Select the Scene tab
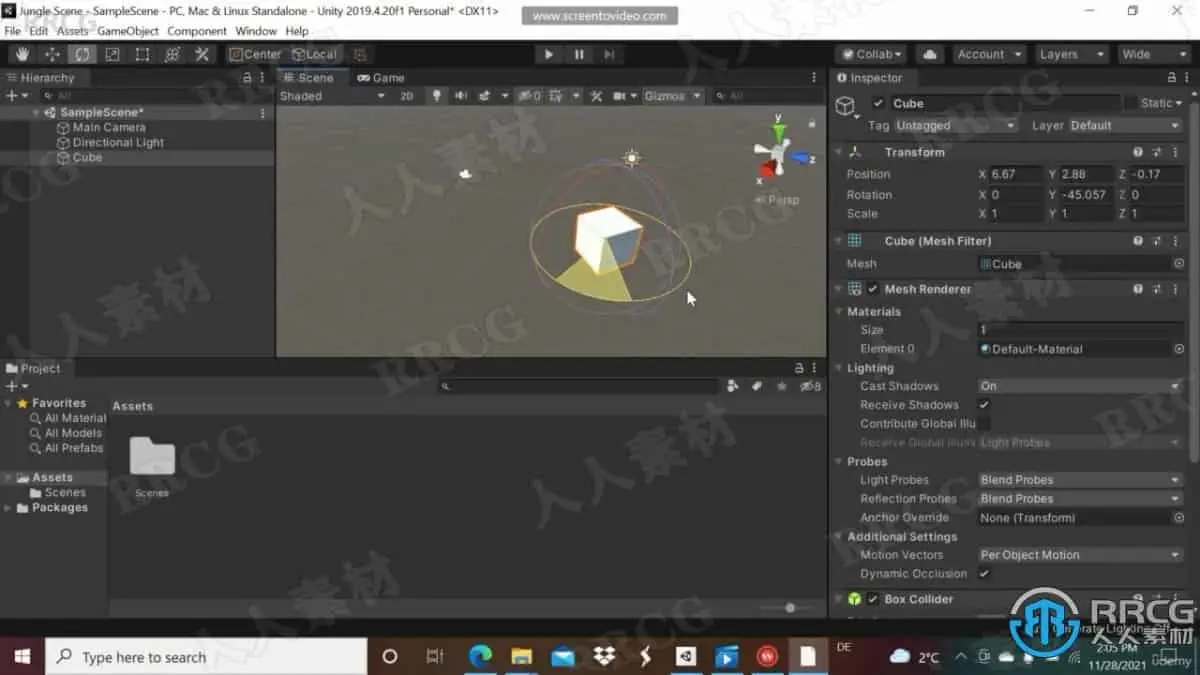The height and width of the screenshot is (675, 1200). pyautogui.click(x=308, y=78)
